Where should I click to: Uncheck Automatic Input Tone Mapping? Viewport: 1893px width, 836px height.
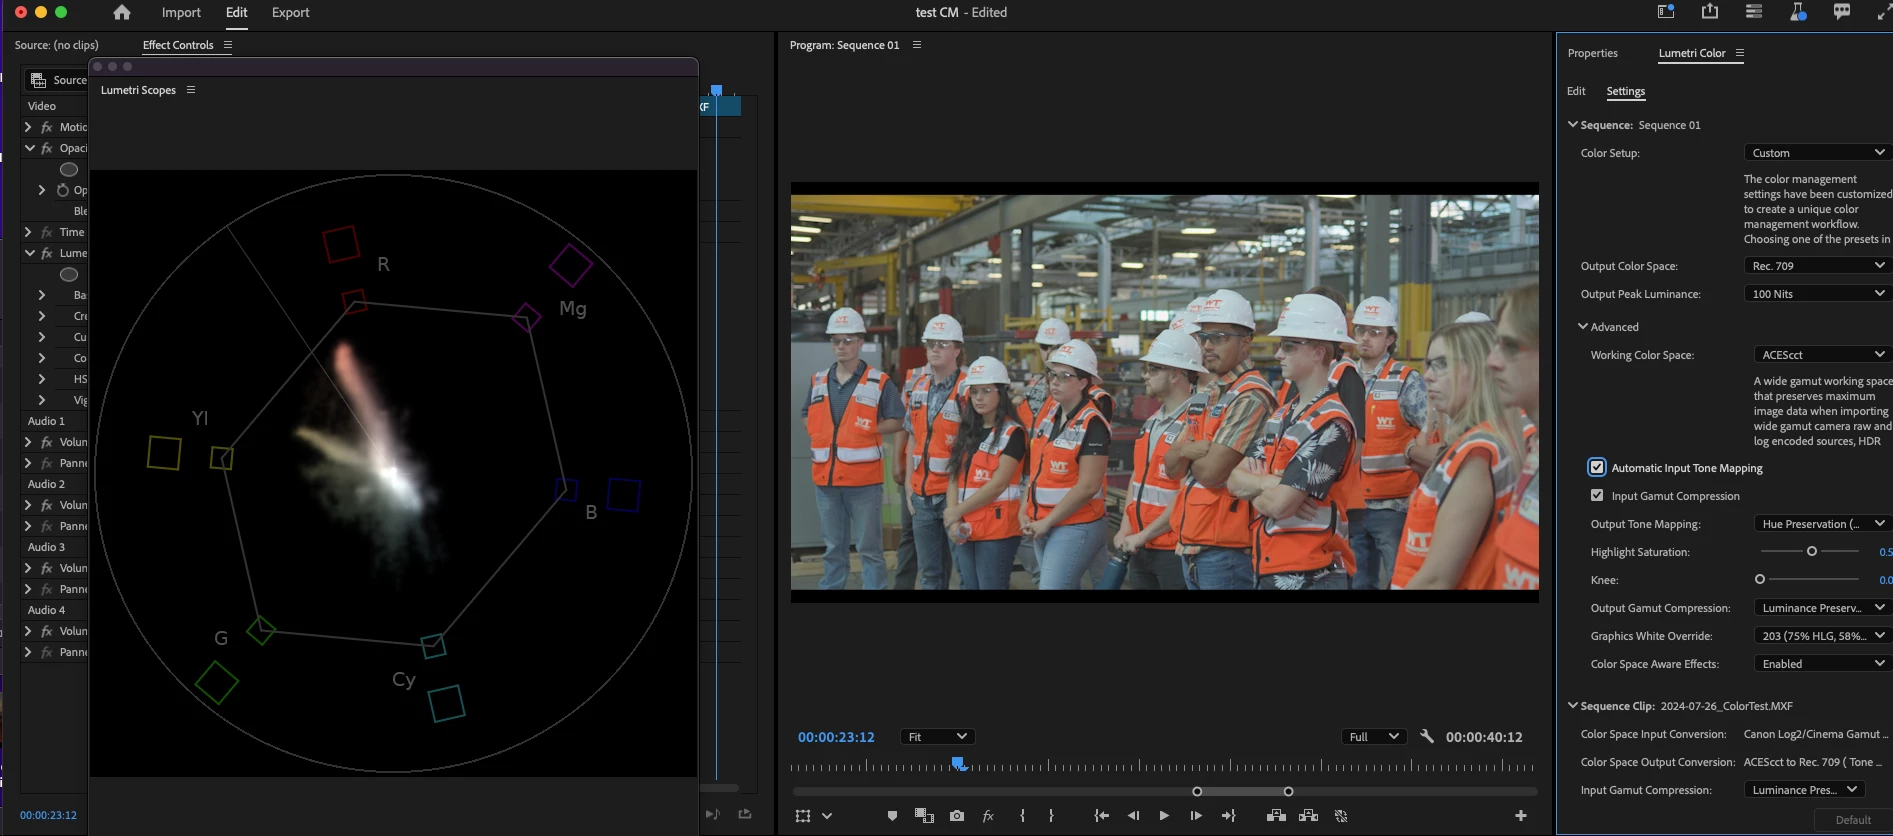[x=1597, y=468]
